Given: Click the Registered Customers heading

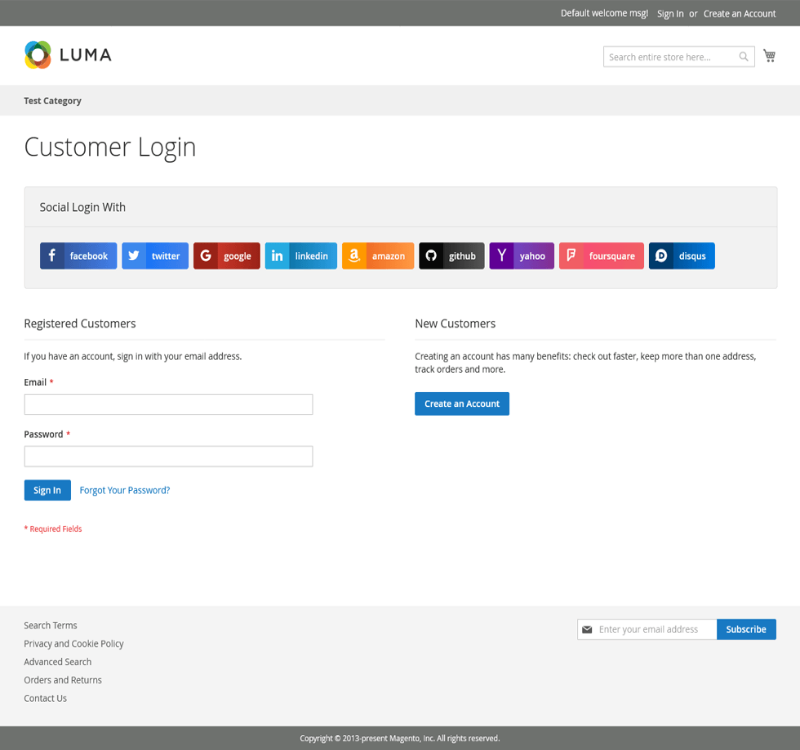Looking at the screenshot, I should pos(80,323).
